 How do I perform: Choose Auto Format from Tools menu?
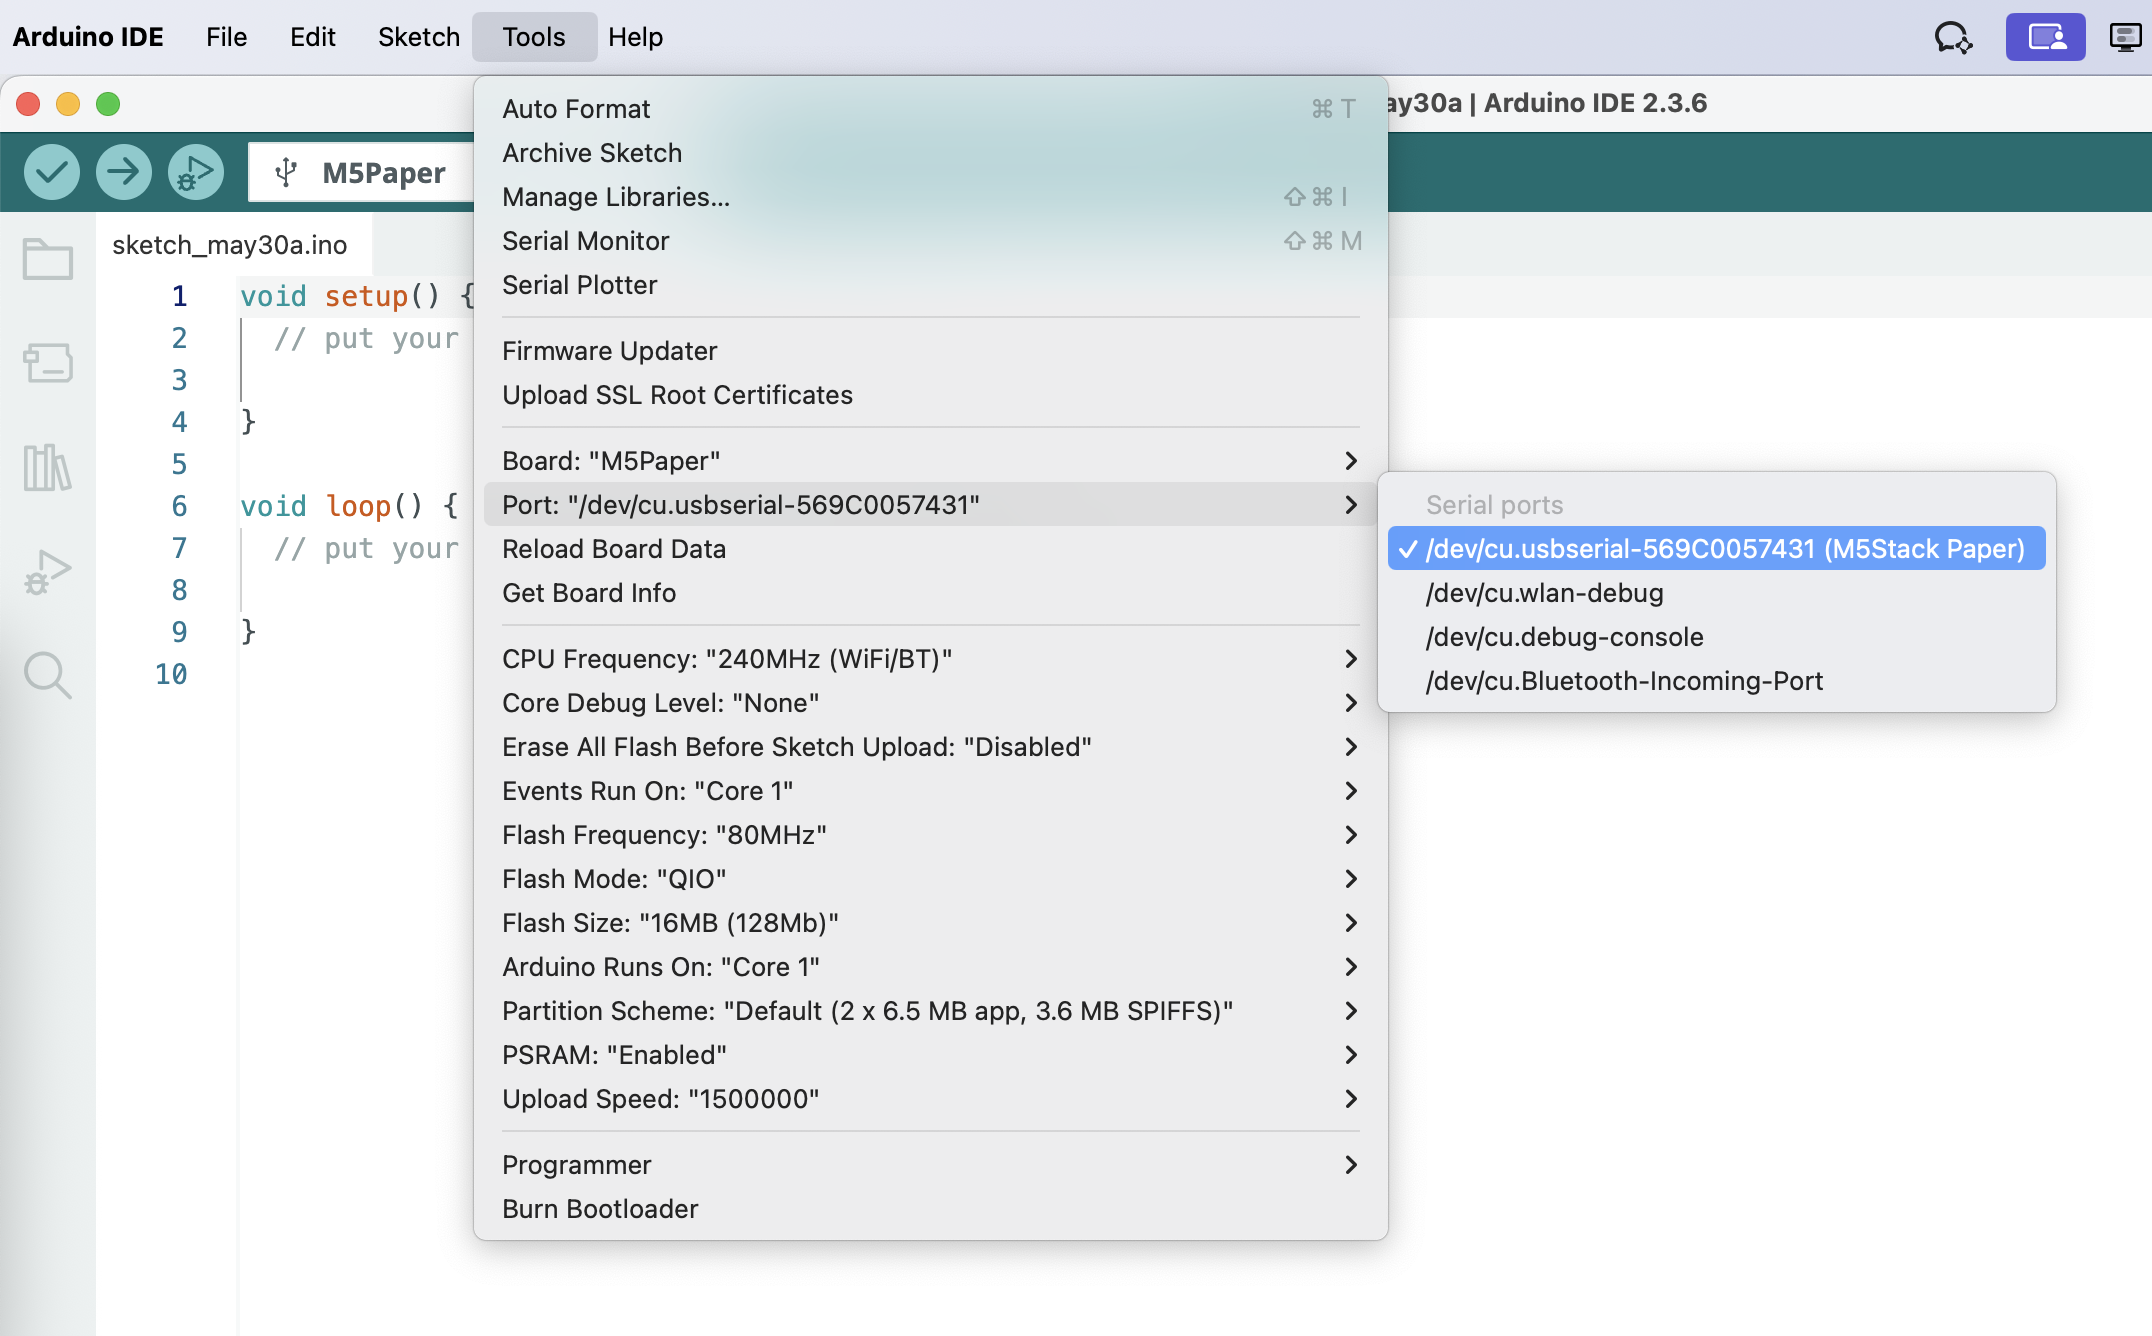point(930,108)
